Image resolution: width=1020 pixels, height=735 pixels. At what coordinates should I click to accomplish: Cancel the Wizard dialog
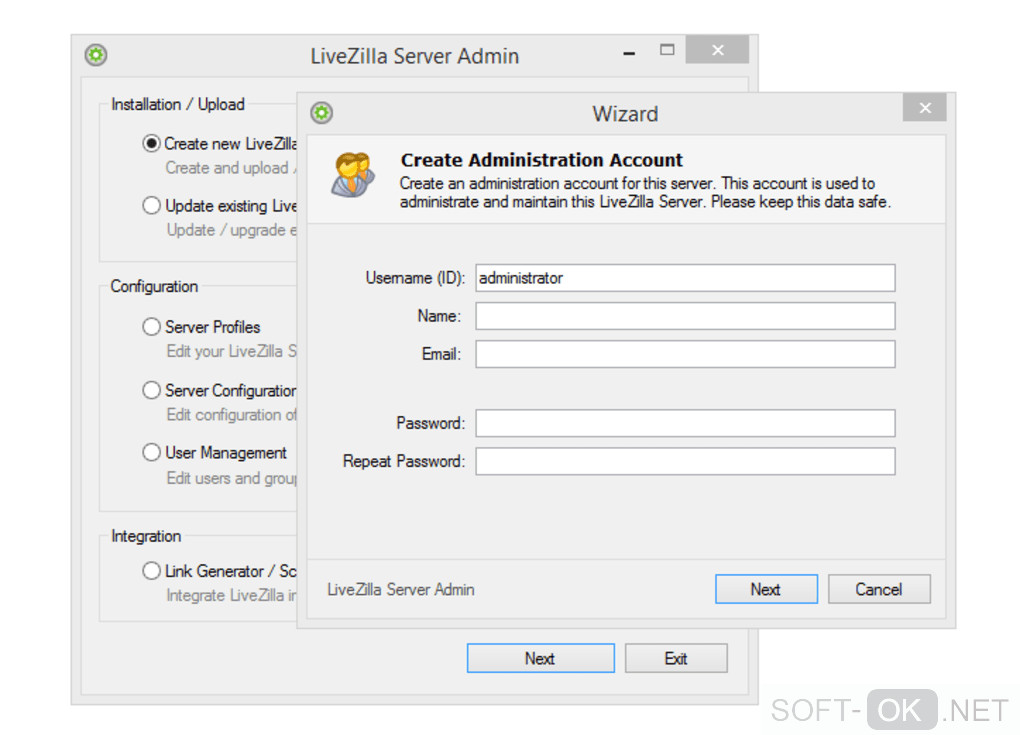tap(878, 589)
